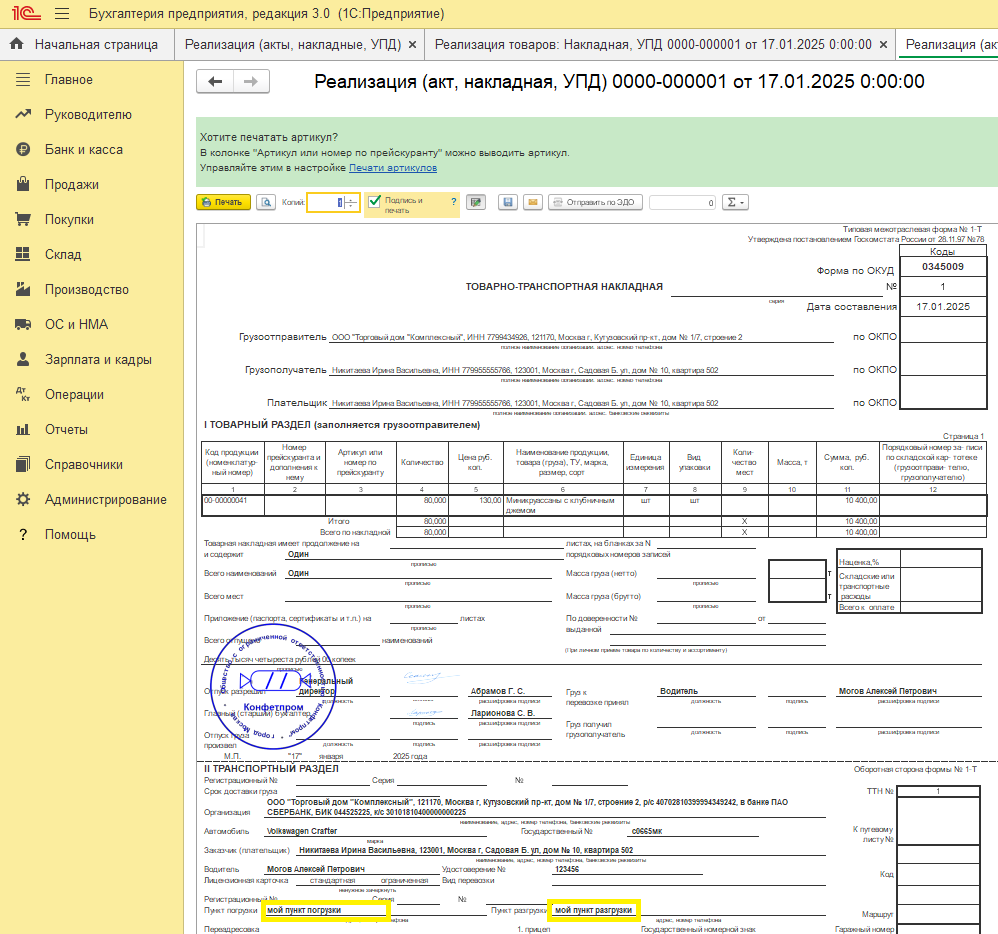Switch to Реализация товаров: Накладная, УПД 0000-000001 tab
The image size is (998, 934).
point(653,45)
